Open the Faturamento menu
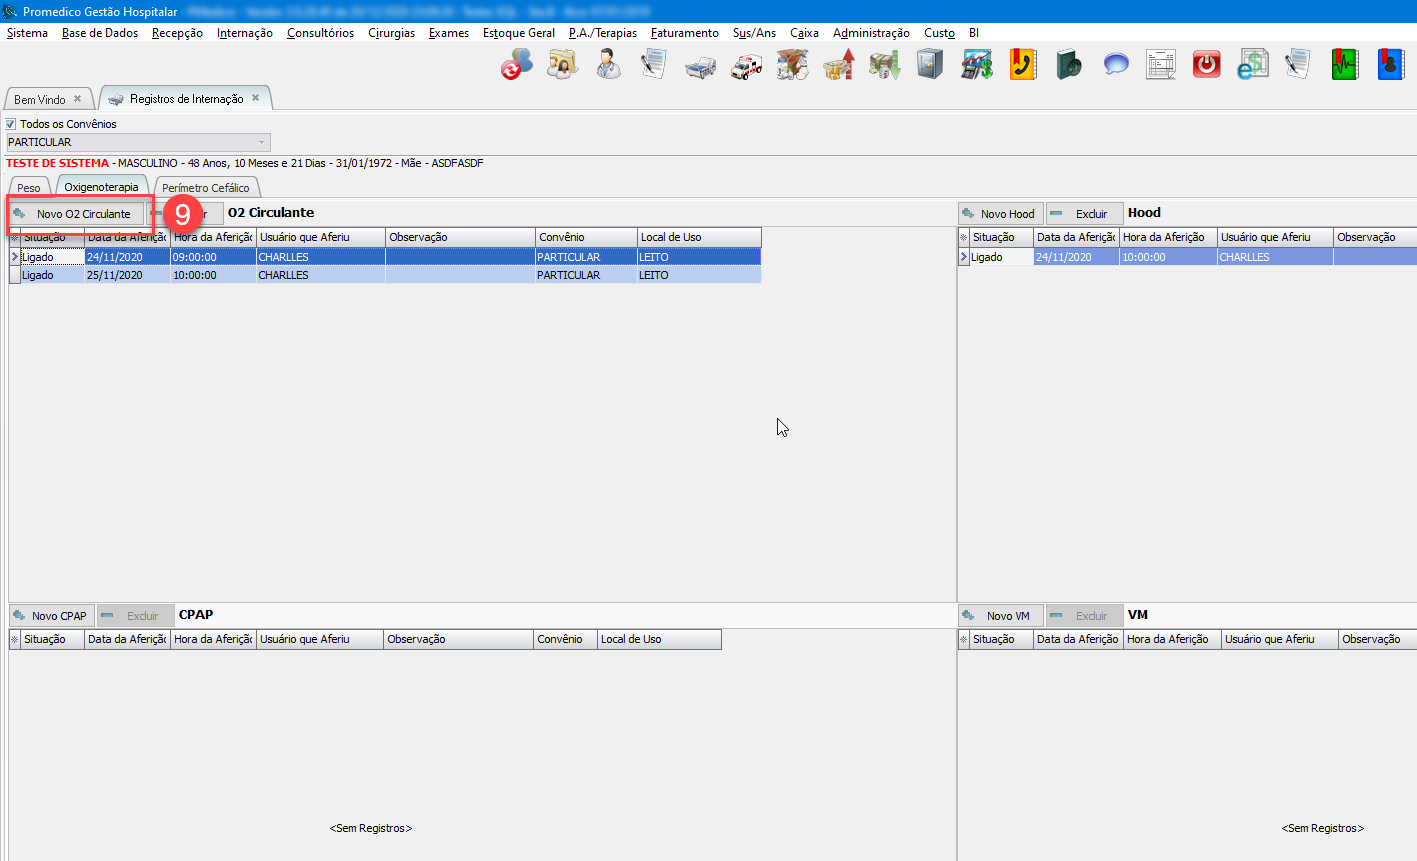Viewport: 1417px width, 861px height. pyautogui.click(x=684, y=33)
